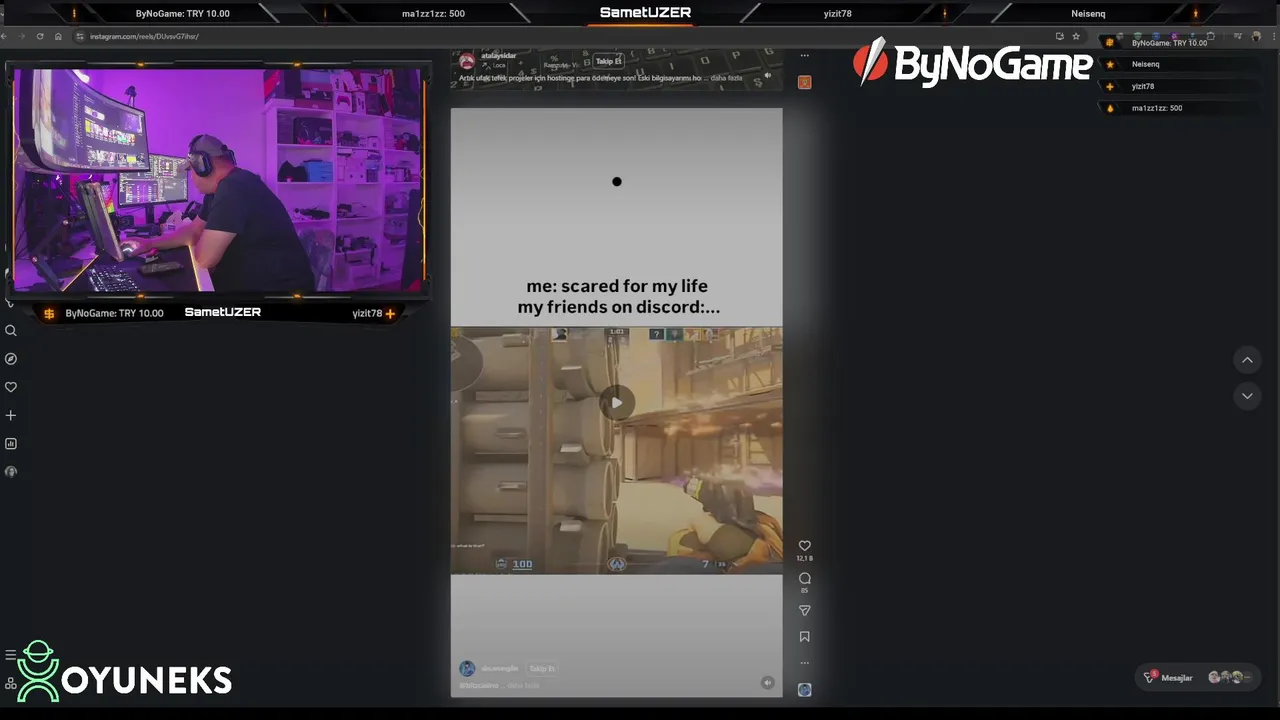Screen dimensions: 1280x720
Task: Bookmark this page with the star
Action: click(1076, 36)
